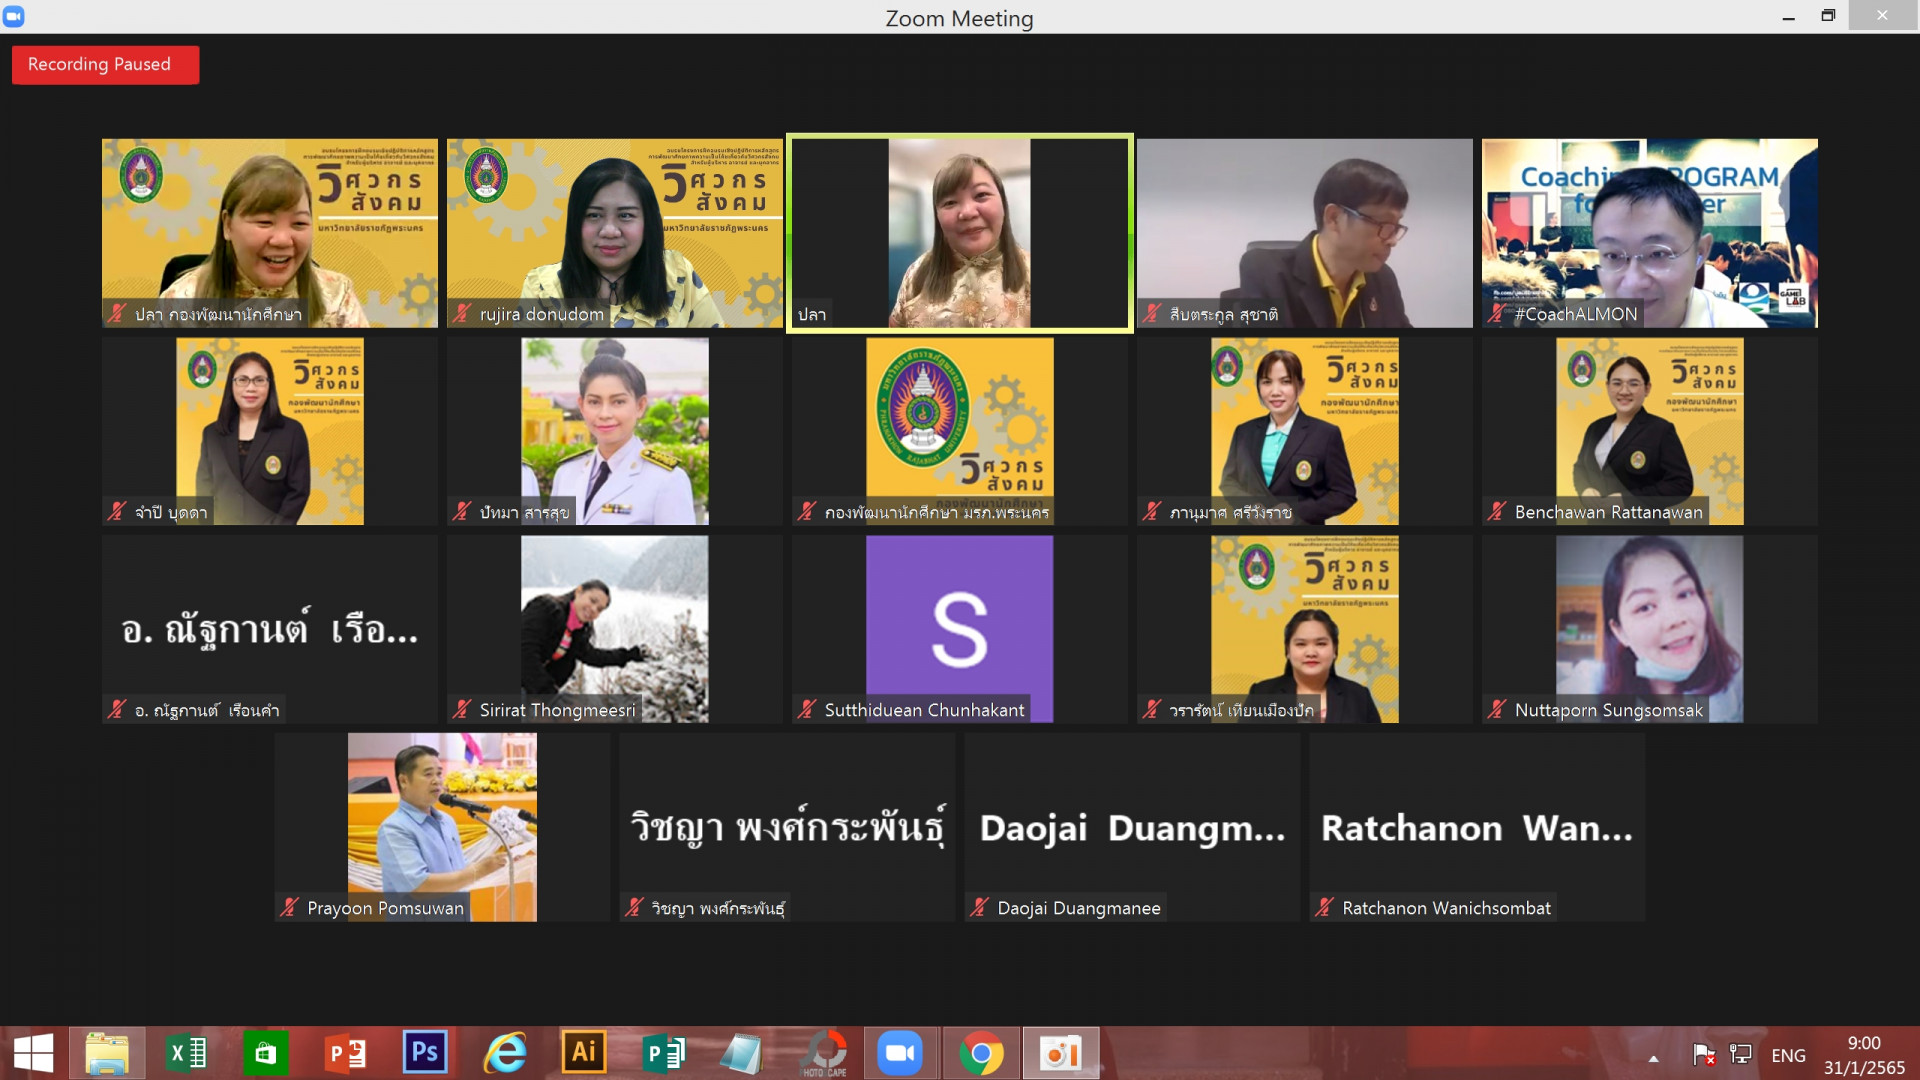The width and height of the screenshot is (1920, 1080).
Task: Click the Recording Paused indicator
Action: click(x=104, y=65)
